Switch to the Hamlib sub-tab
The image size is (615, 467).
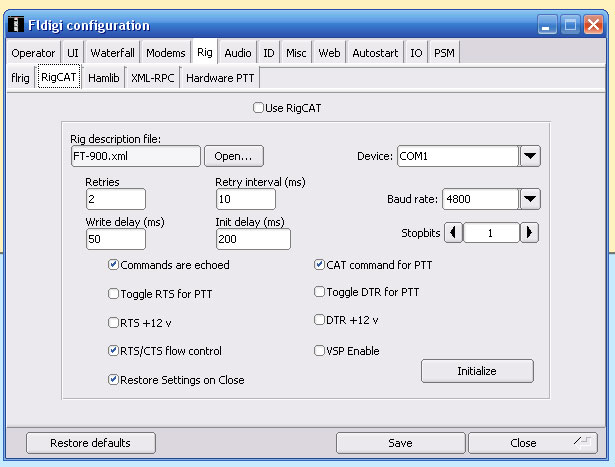pos(104,77)
